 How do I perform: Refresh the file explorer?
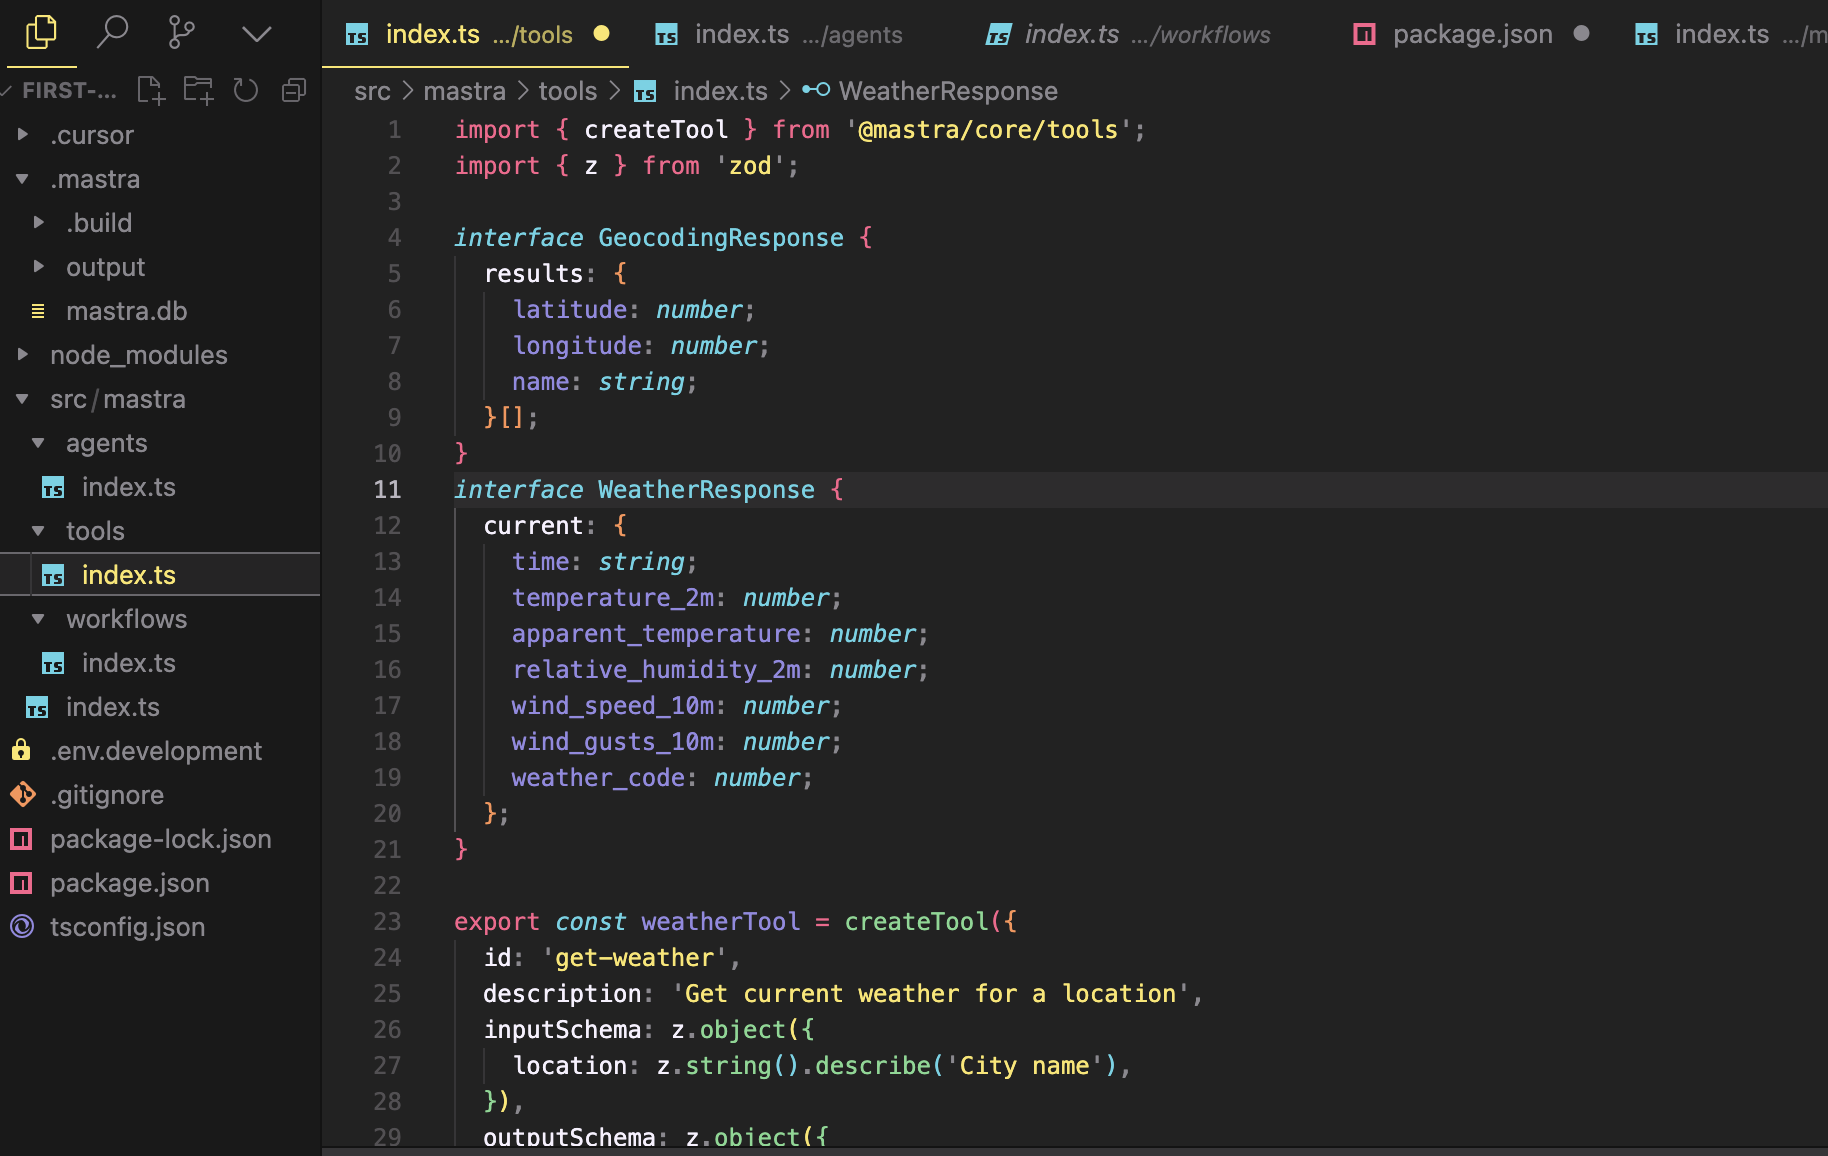[x=246, y=91]
